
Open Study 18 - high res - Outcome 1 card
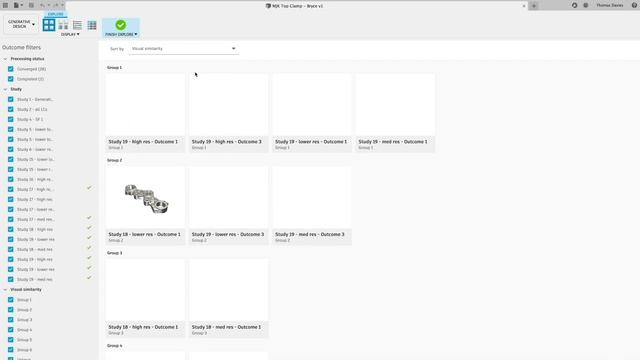click(x=145, y=299)
